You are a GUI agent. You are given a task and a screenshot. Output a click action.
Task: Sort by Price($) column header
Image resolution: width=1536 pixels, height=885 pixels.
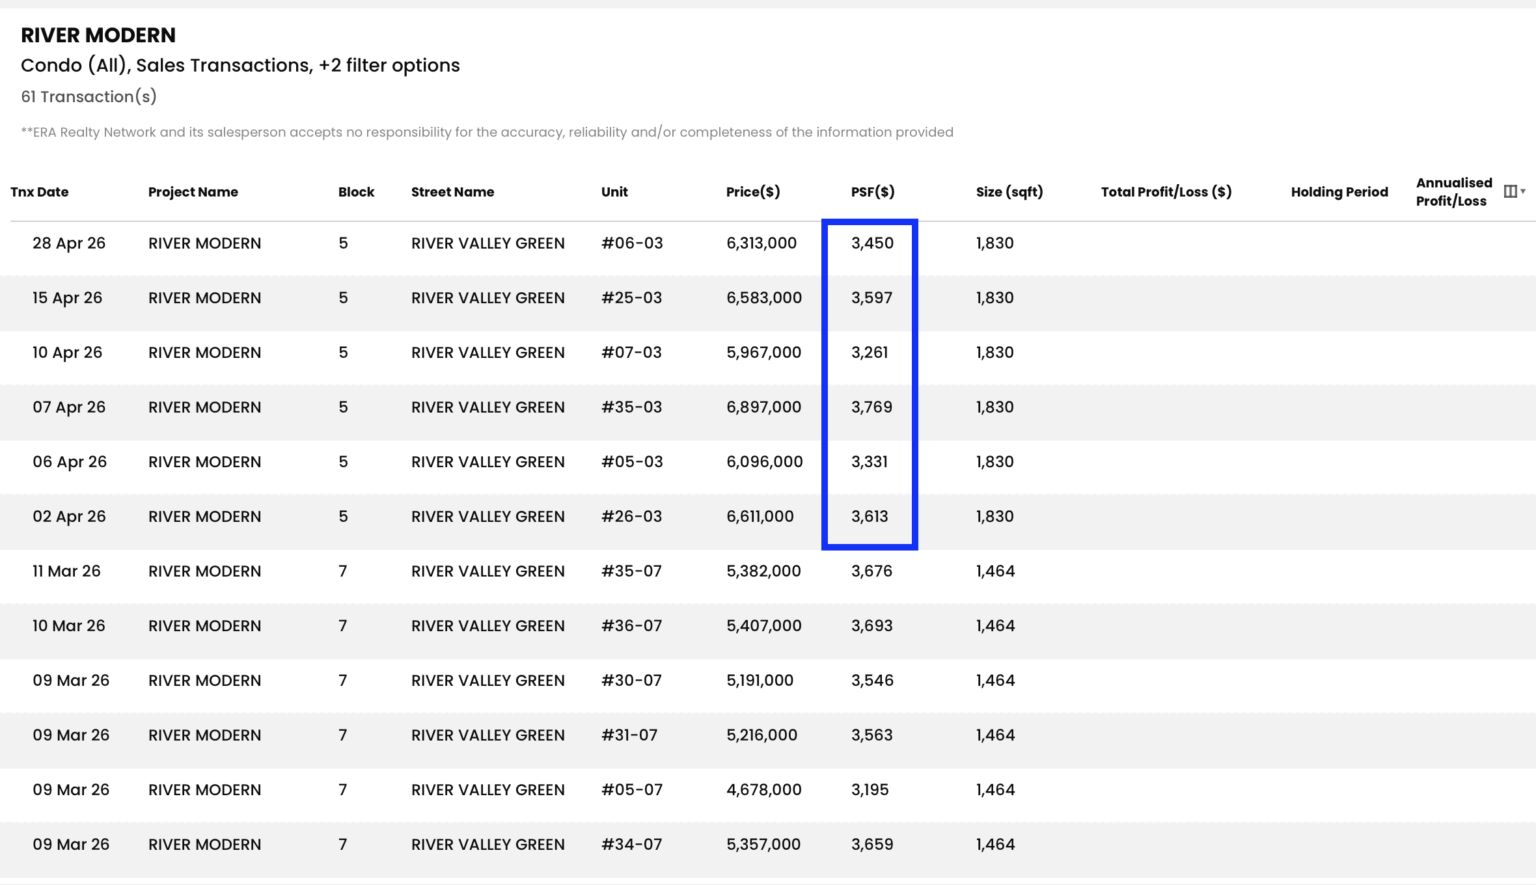753,192
